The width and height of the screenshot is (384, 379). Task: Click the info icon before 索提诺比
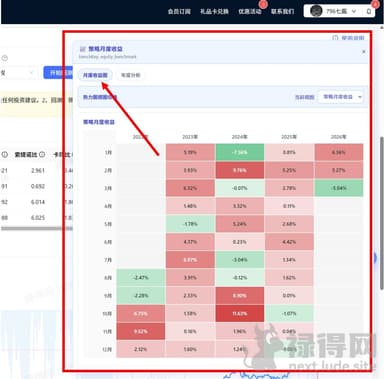[x=4, y=154]
